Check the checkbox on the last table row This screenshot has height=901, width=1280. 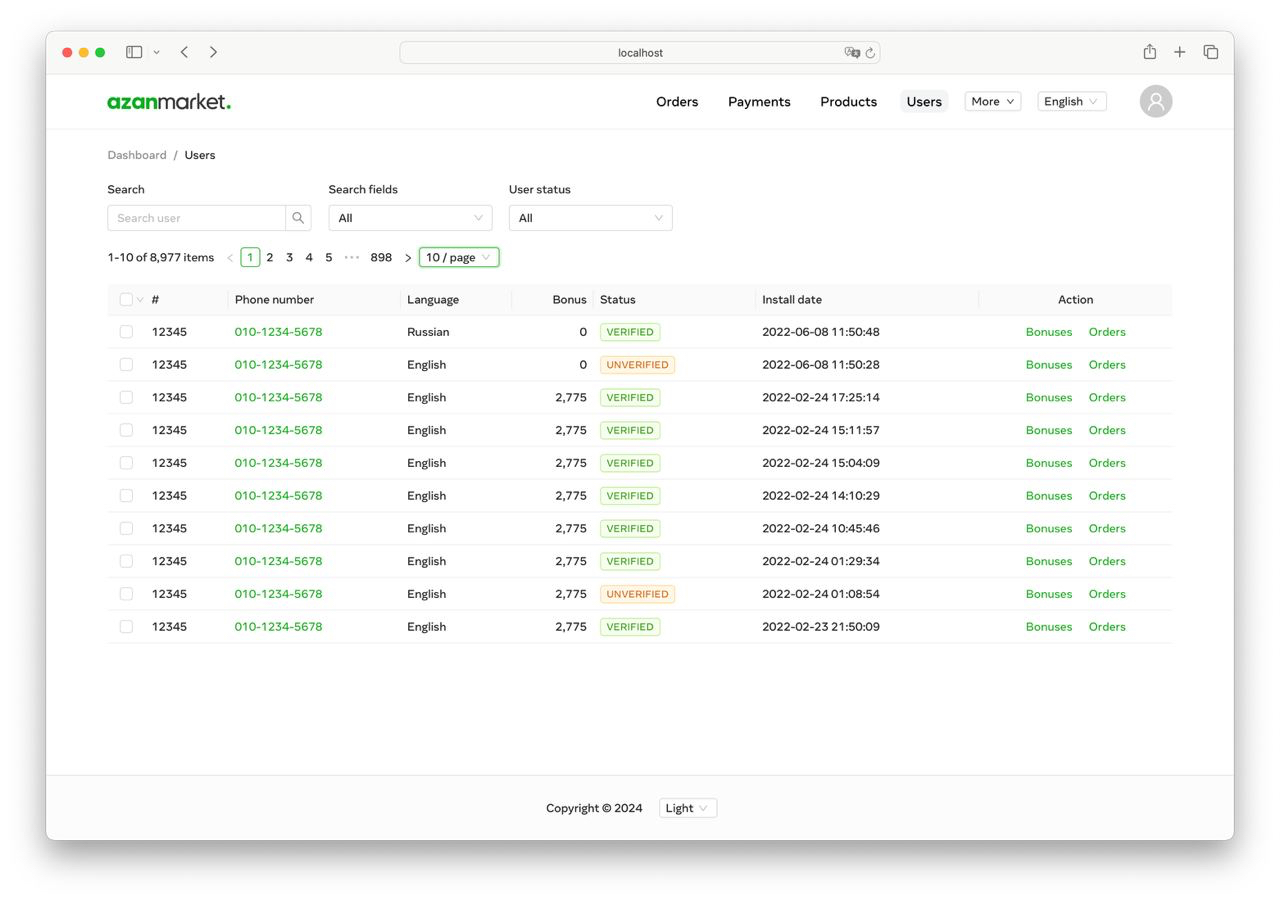click(126, 626)
